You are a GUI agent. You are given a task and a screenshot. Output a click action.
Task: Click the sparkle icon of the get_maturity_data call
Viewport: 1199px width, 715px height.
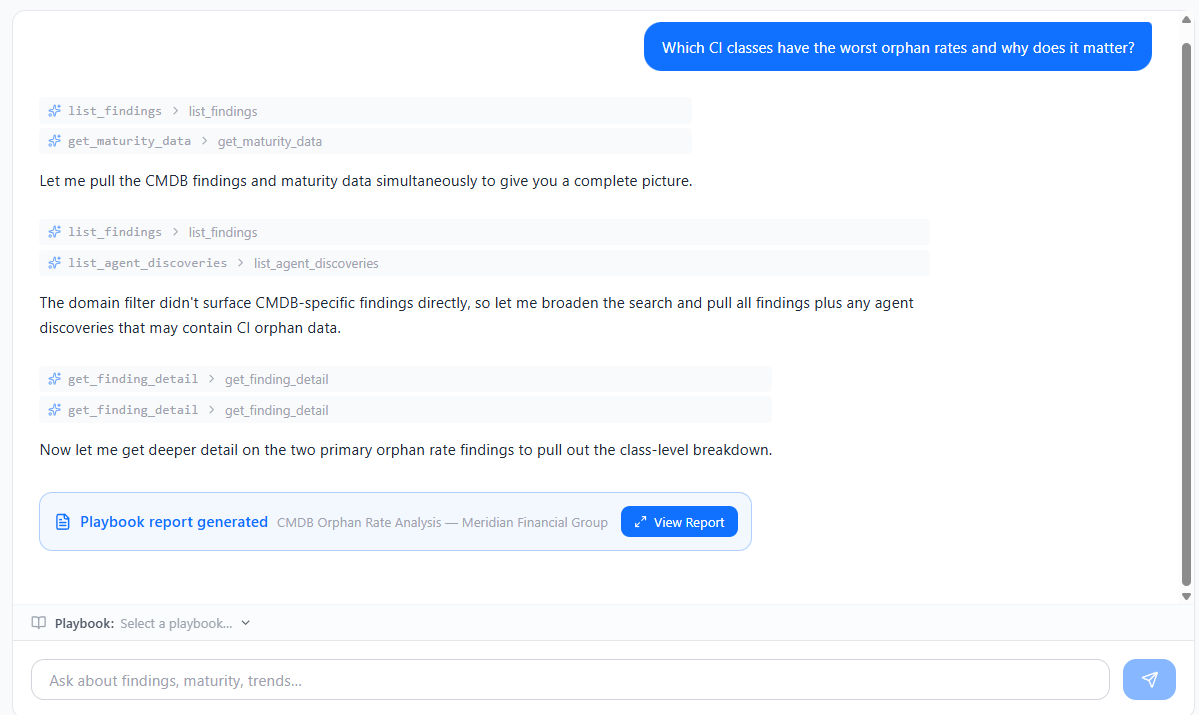(x=55, y=141)
